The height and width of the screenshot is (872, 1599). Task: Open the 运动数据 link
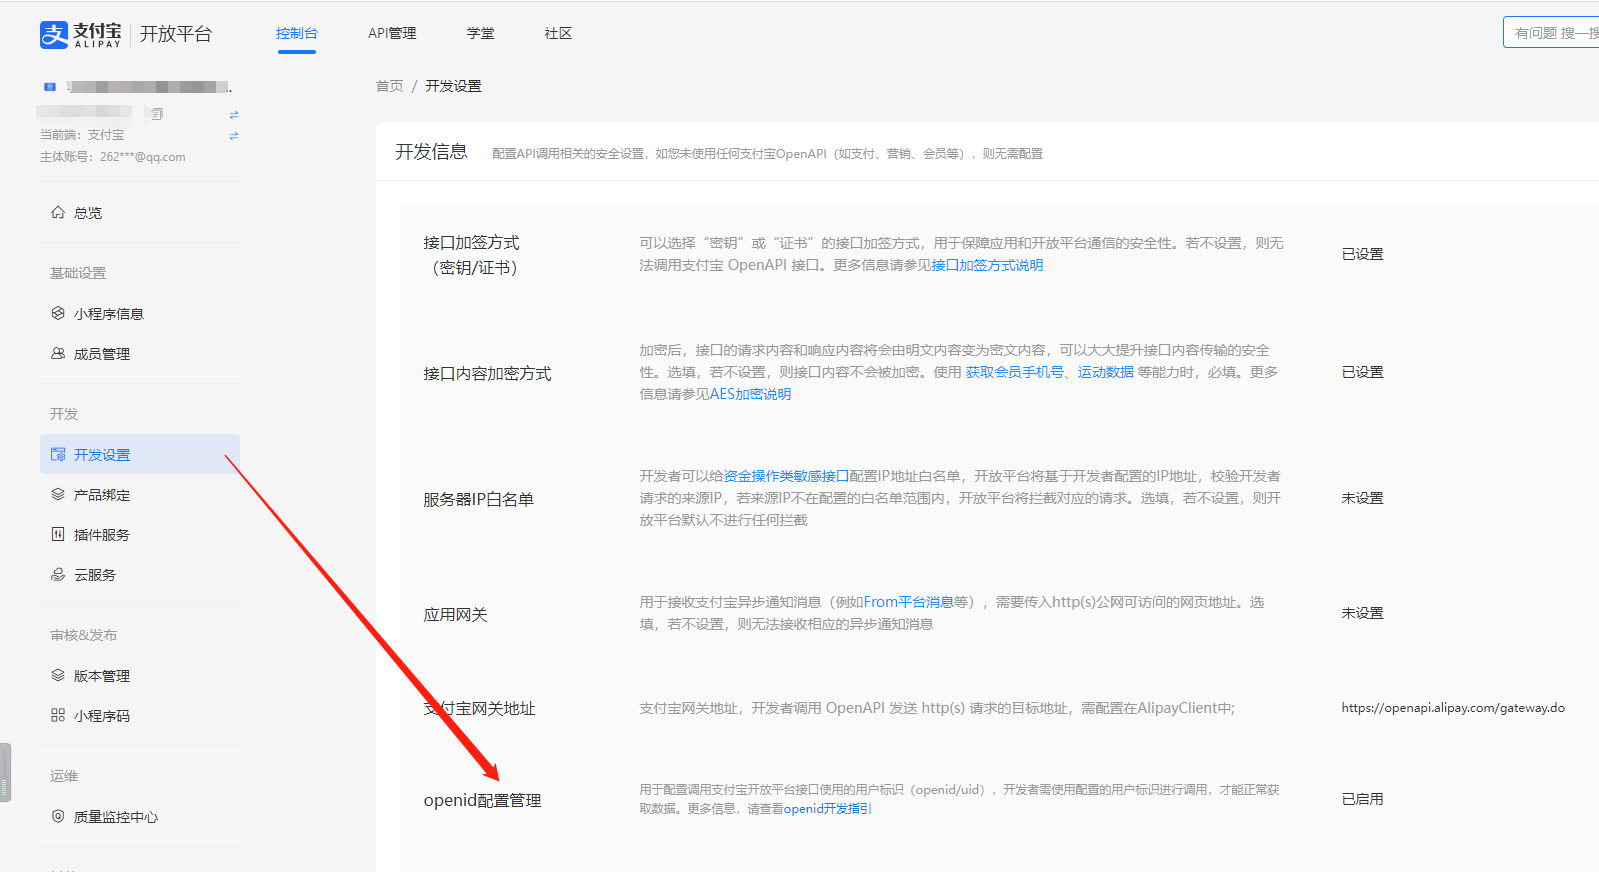(1106, 372)
